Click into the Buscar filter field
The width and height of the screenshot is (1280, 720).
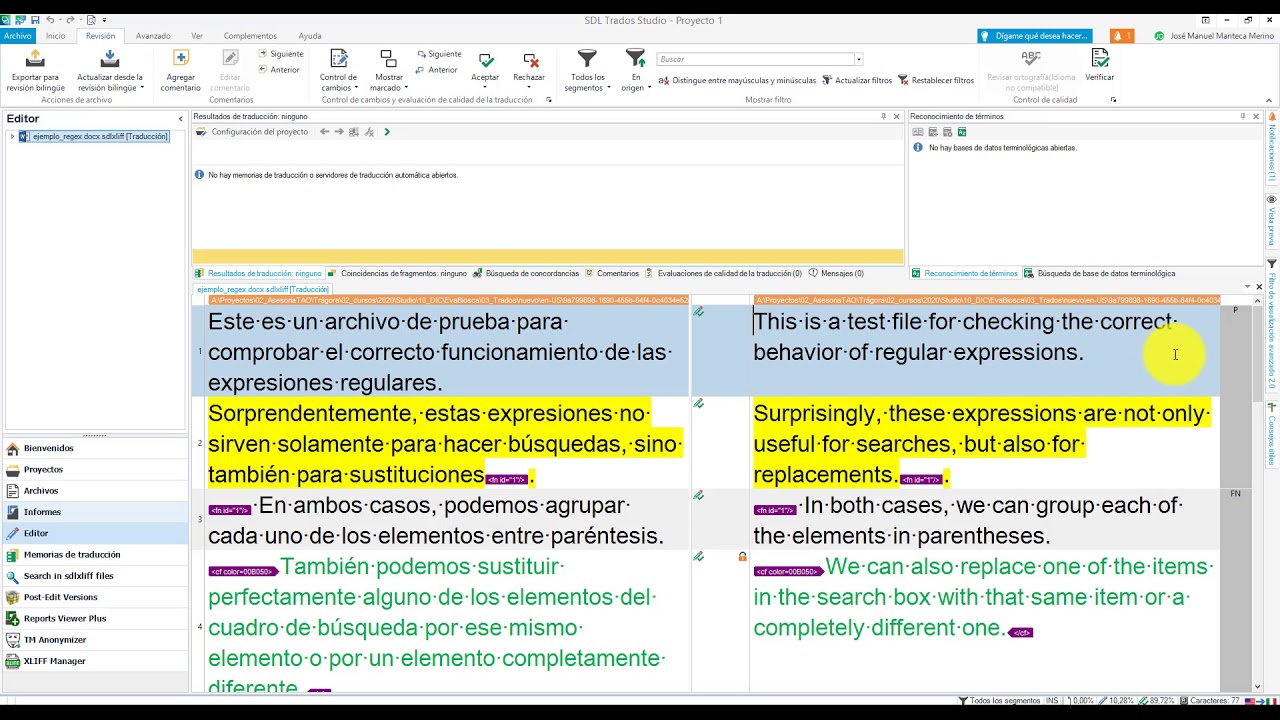click(755, 59)
